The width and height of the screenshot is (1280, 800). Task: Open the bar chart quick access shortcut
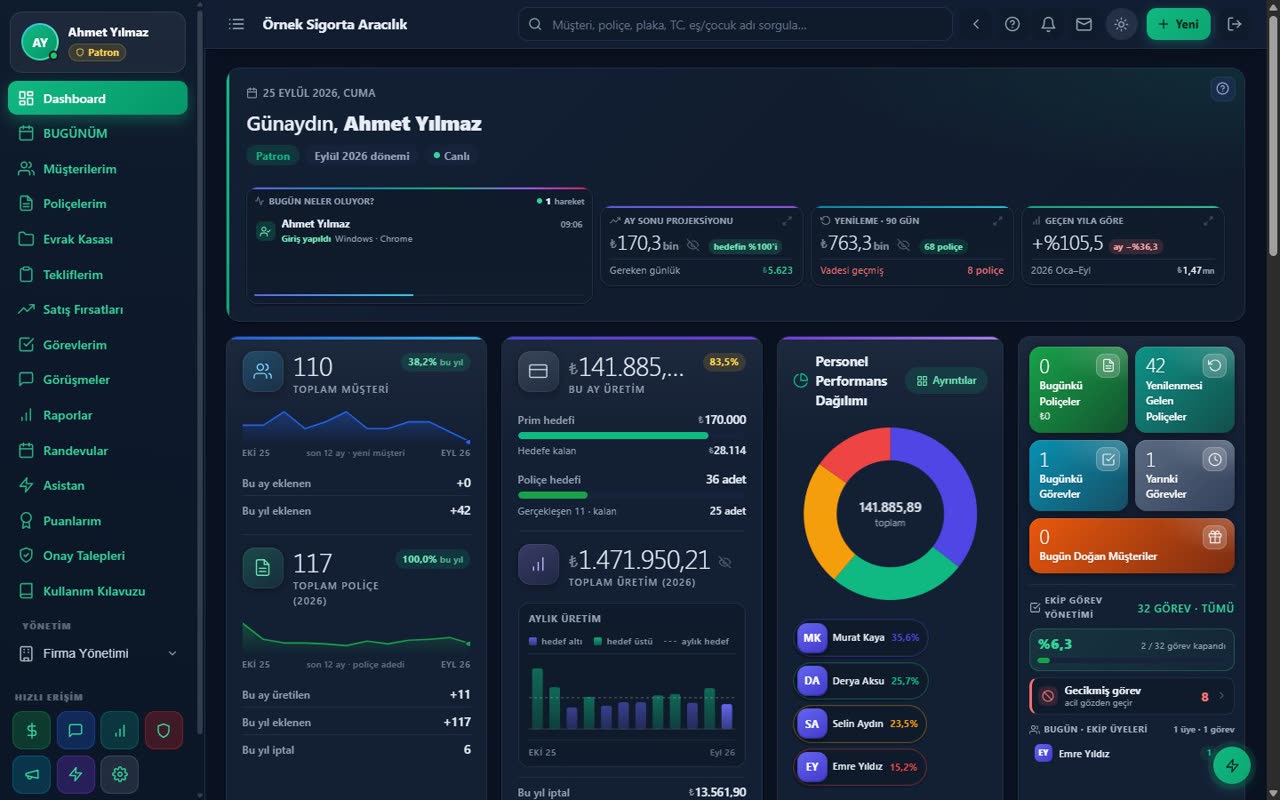[120, 730]
